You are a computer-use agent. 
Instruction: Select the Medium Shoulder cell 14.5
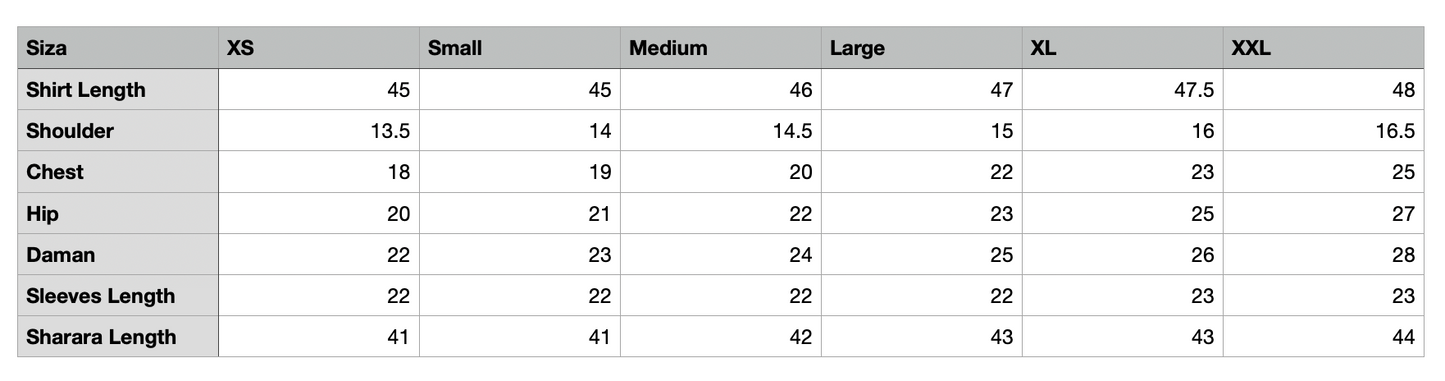pos(721,131)
